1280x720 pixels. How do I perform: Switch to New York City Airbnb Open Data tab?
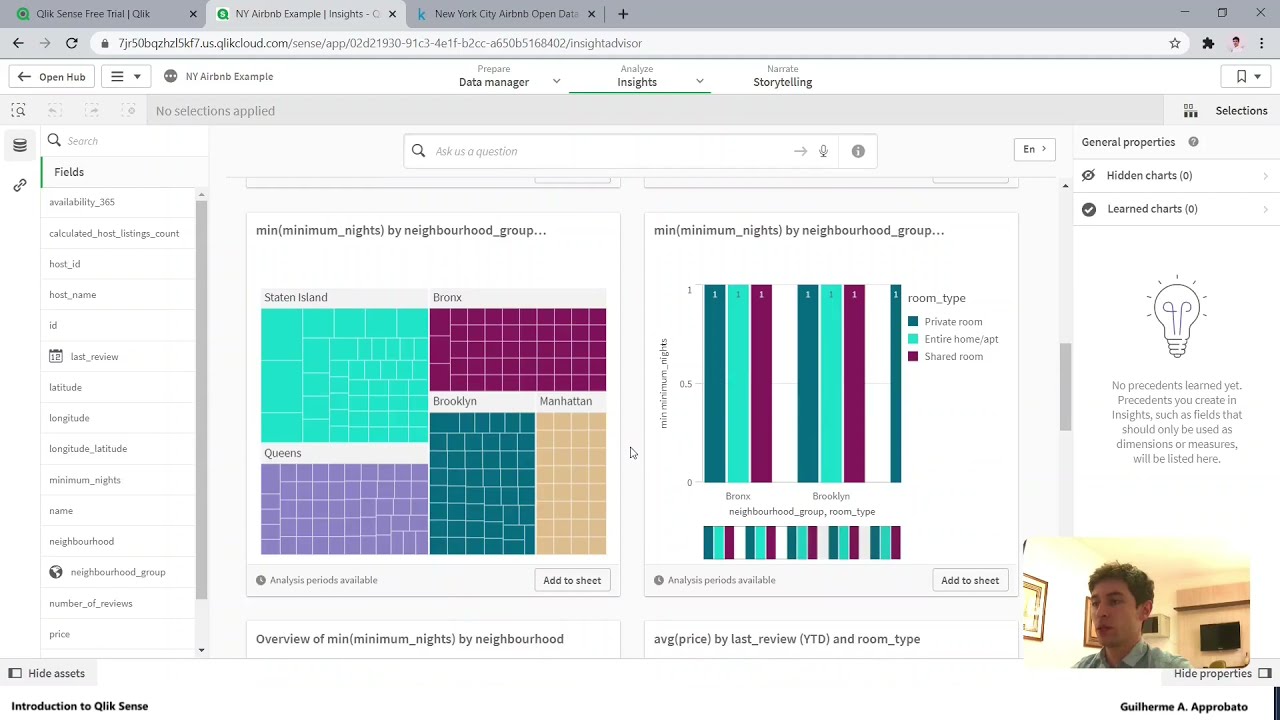tap(506, 14)
